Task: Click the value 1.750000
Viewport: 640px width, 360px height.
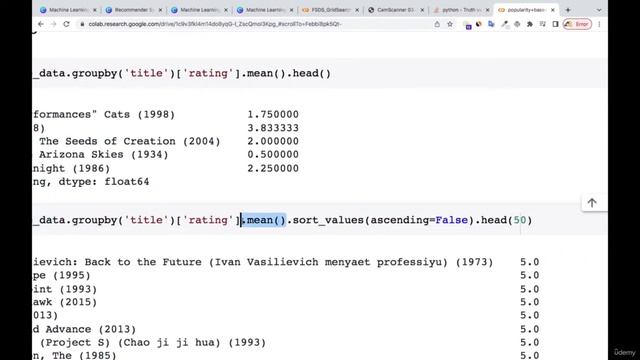Action: 273,114
